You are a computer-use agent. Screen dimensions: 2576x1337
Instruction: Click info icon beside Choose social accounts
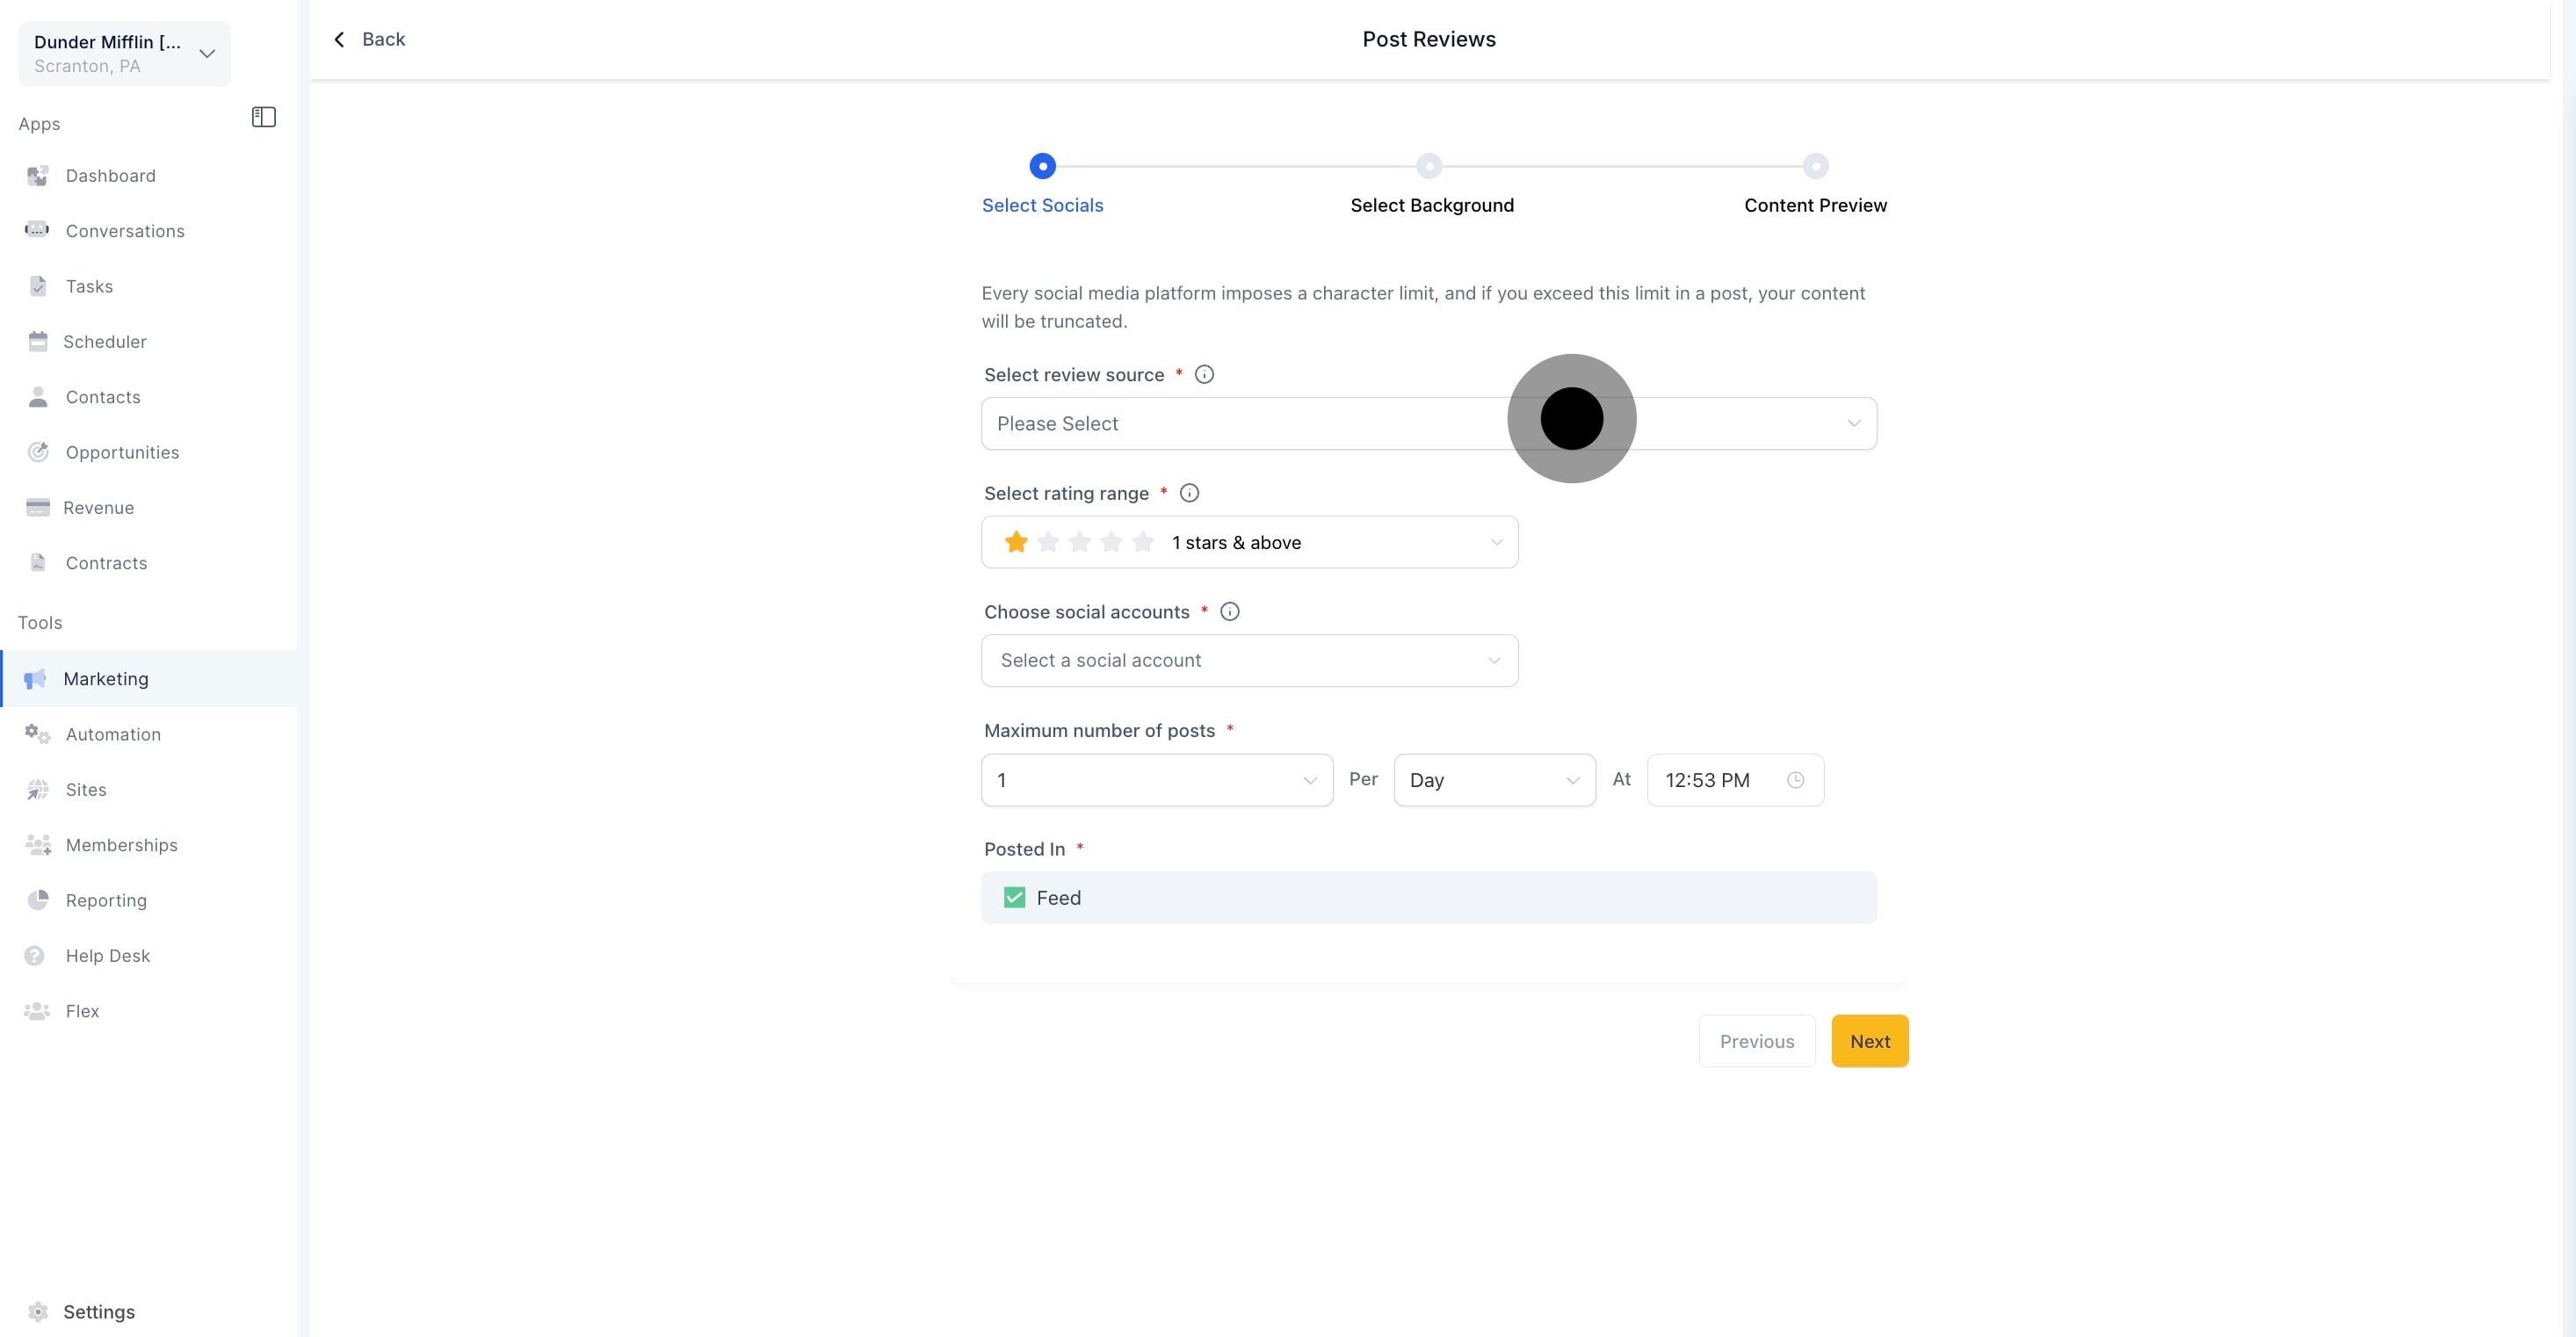pos(1230,611)
